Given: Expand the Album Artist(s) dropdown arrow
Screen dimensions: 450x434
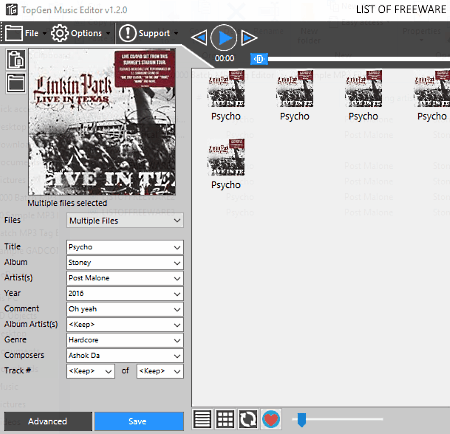Looking at the screenshot, I should tap(177, 325).
